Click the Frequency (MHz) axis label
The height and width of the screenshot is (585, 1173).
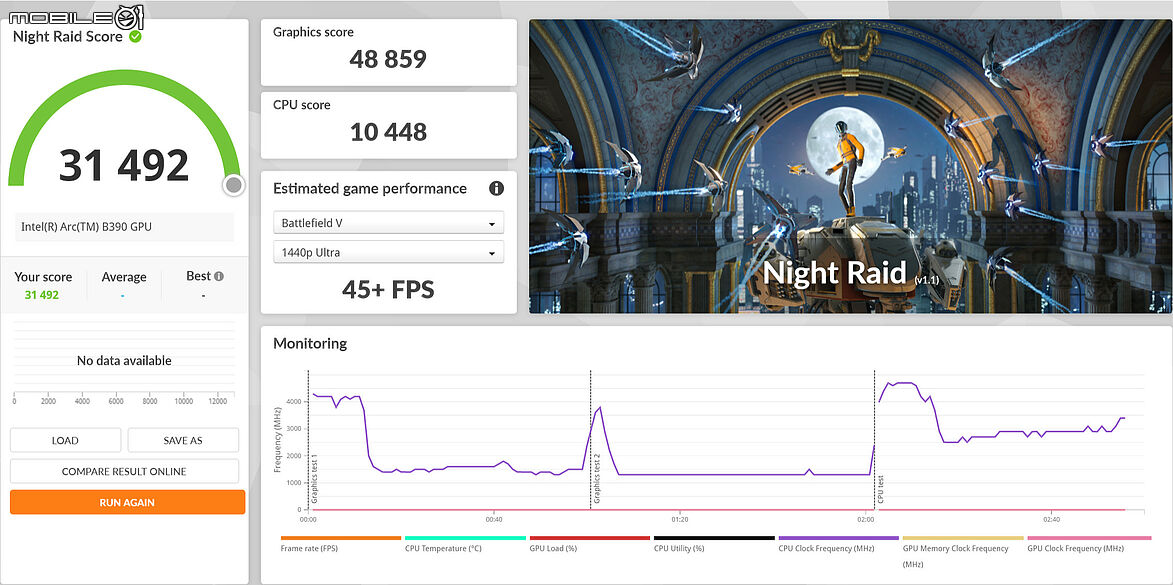(278, 439)
